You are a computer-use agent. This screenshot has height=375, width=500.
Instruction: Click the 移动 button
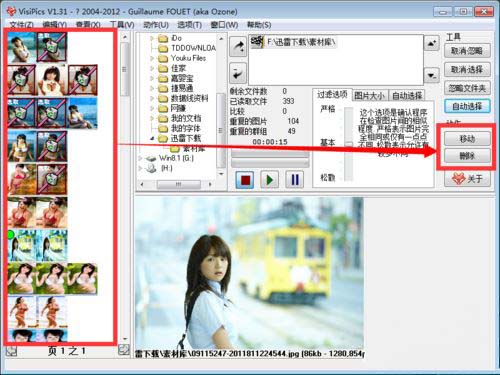(467, 139)
